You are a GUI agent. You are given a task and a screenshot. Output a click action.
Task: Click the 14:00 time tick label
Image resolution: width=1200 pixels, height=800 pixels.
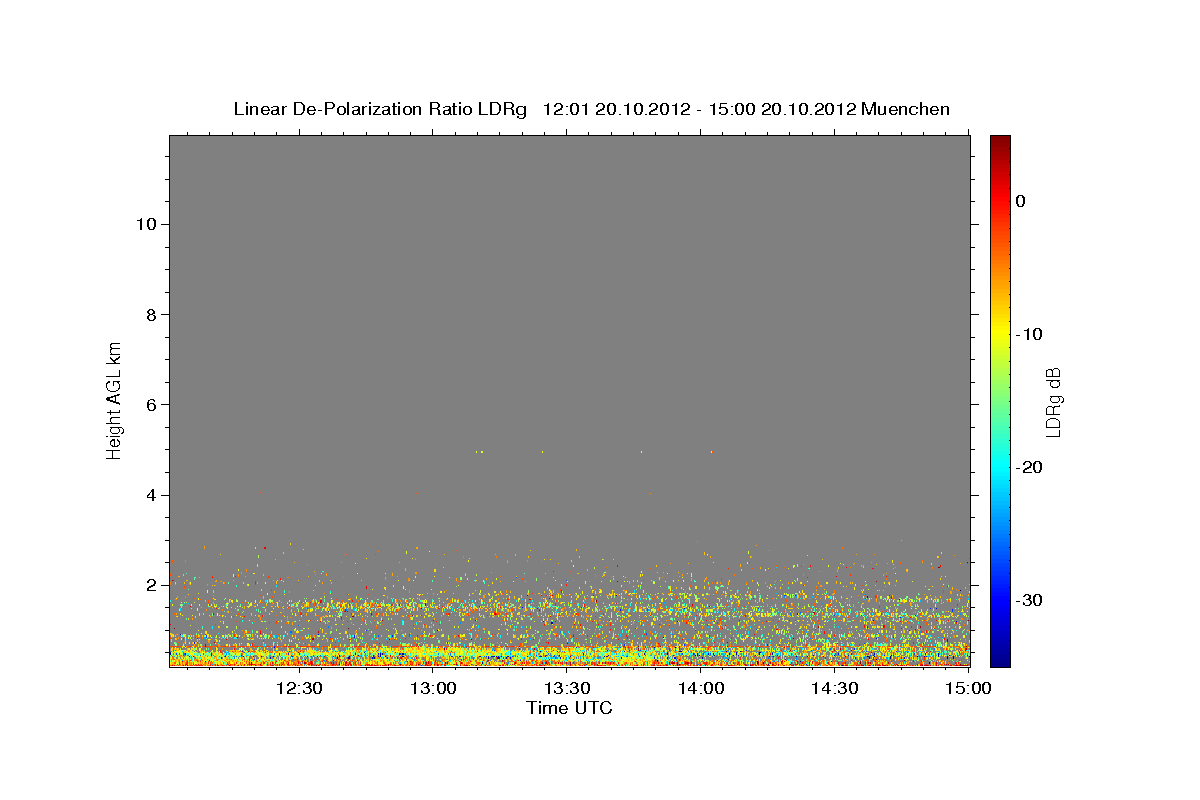pyautogui.click(x=702, y=688)
